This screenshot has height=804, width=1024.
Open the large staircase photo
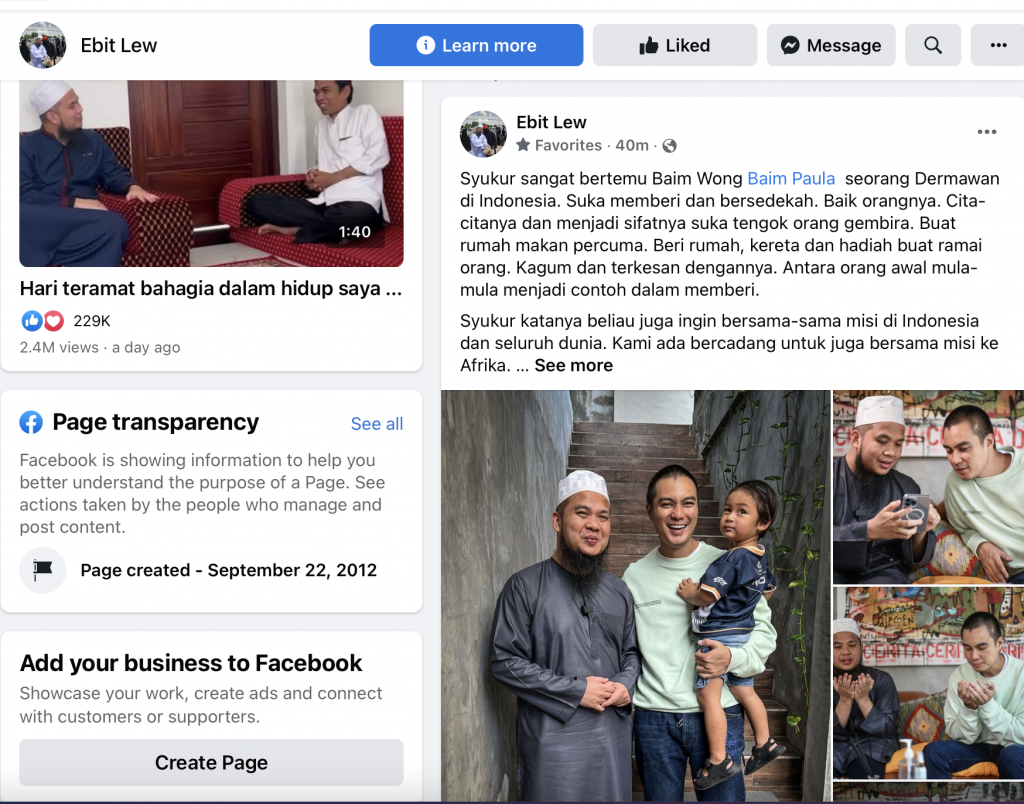pos(635,596)
